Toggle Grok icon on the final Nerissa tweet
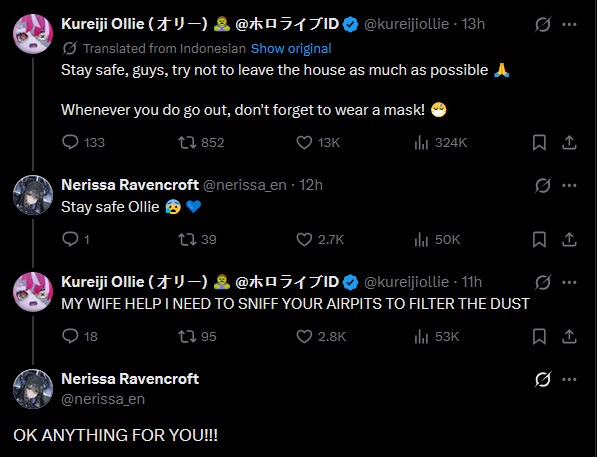This screenshot has height=457, width=597. click(x=542, y=379)
